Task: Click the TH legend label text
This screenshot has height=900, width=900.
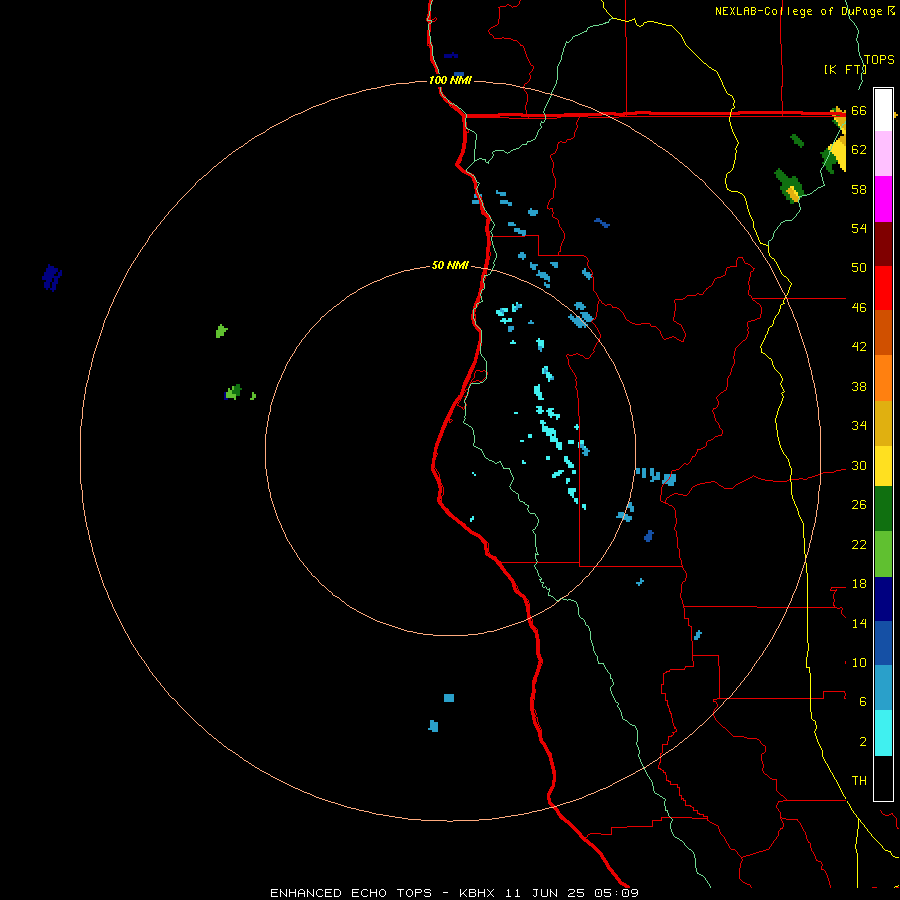Action: (x=859, y=781)
